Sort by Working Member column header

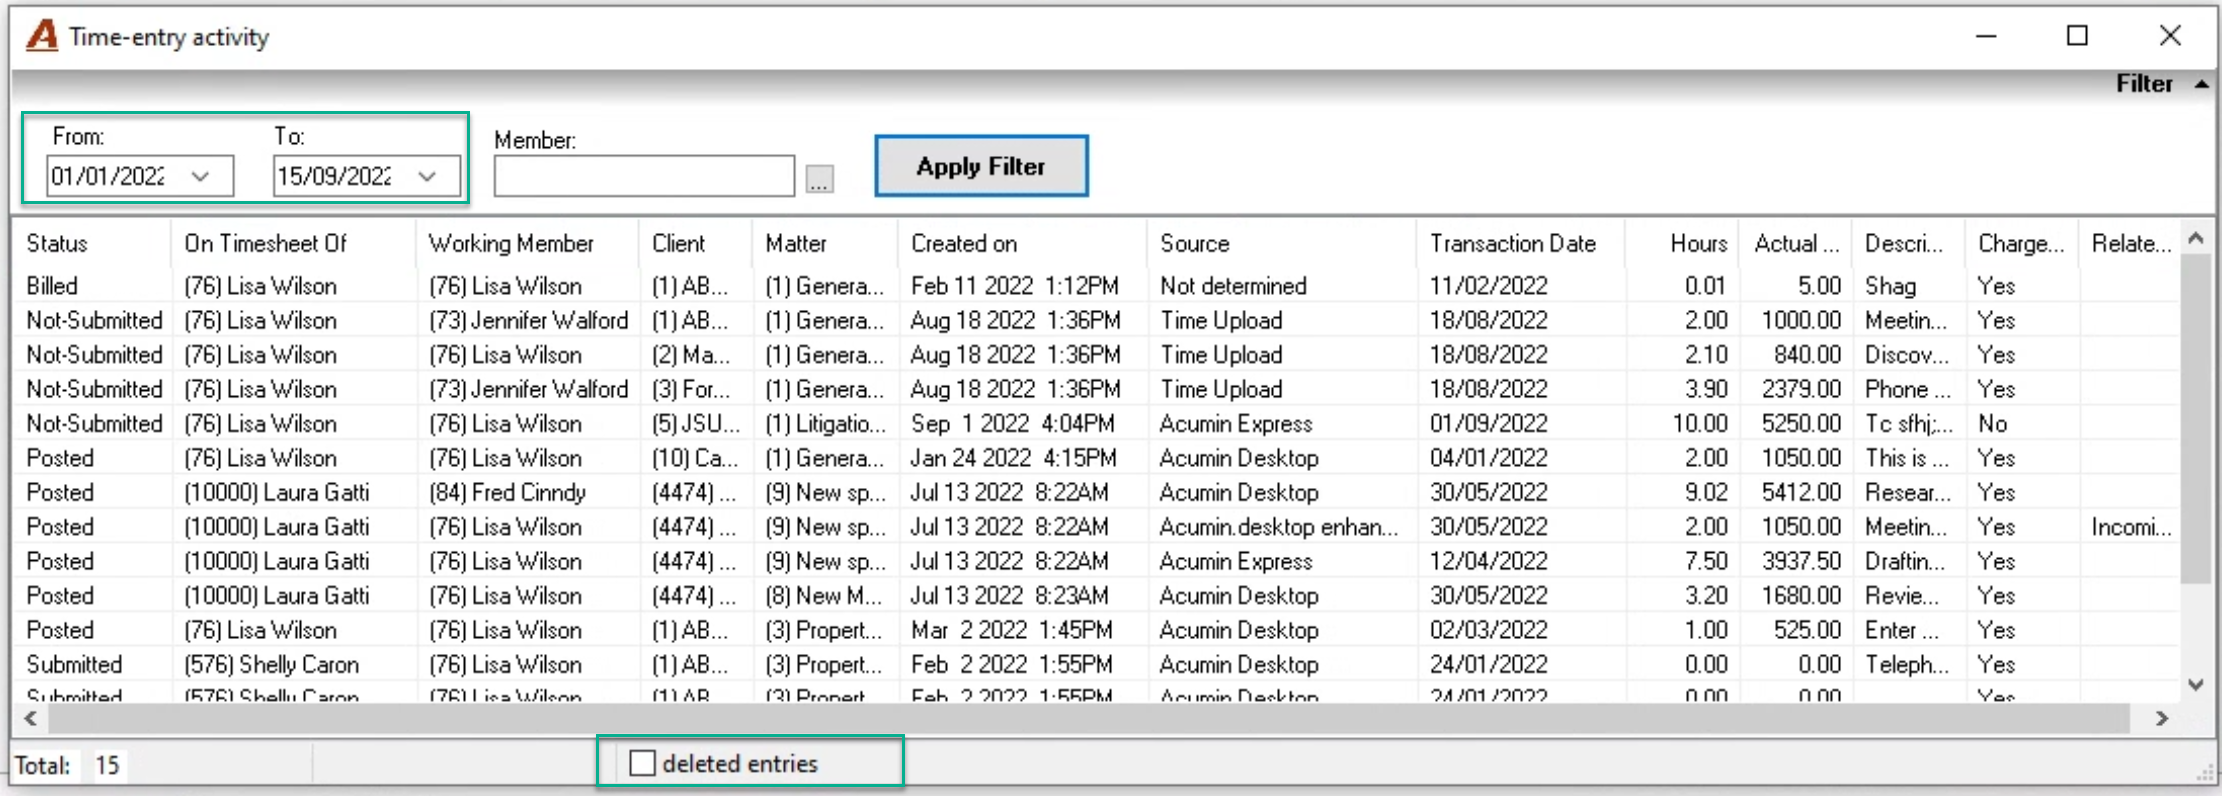point(511,243)
